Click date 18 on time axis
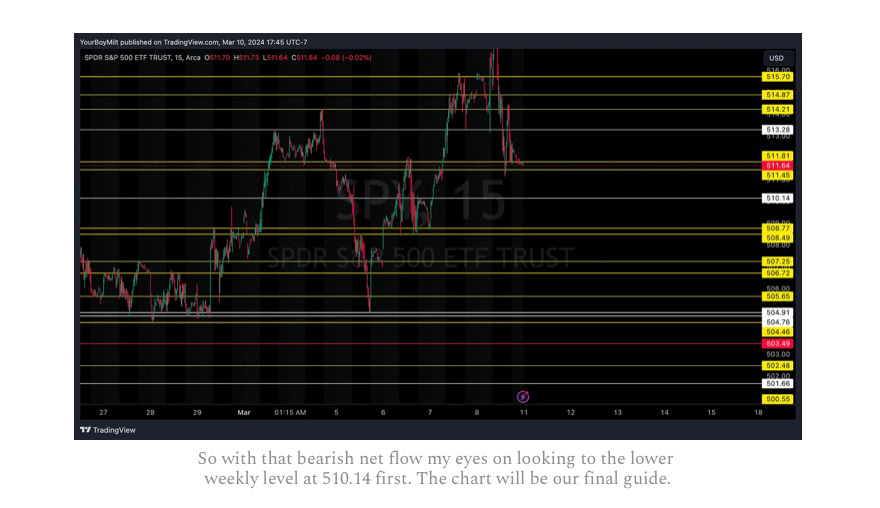Image resolution: width=880 pixels, height=508 pixels. point(758,413)
